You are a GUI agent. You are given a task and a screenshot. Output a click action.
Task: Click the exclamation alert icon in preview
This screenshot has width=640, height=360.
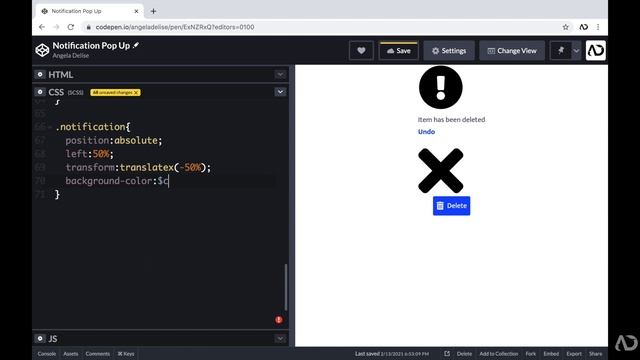tap(440, 87)
